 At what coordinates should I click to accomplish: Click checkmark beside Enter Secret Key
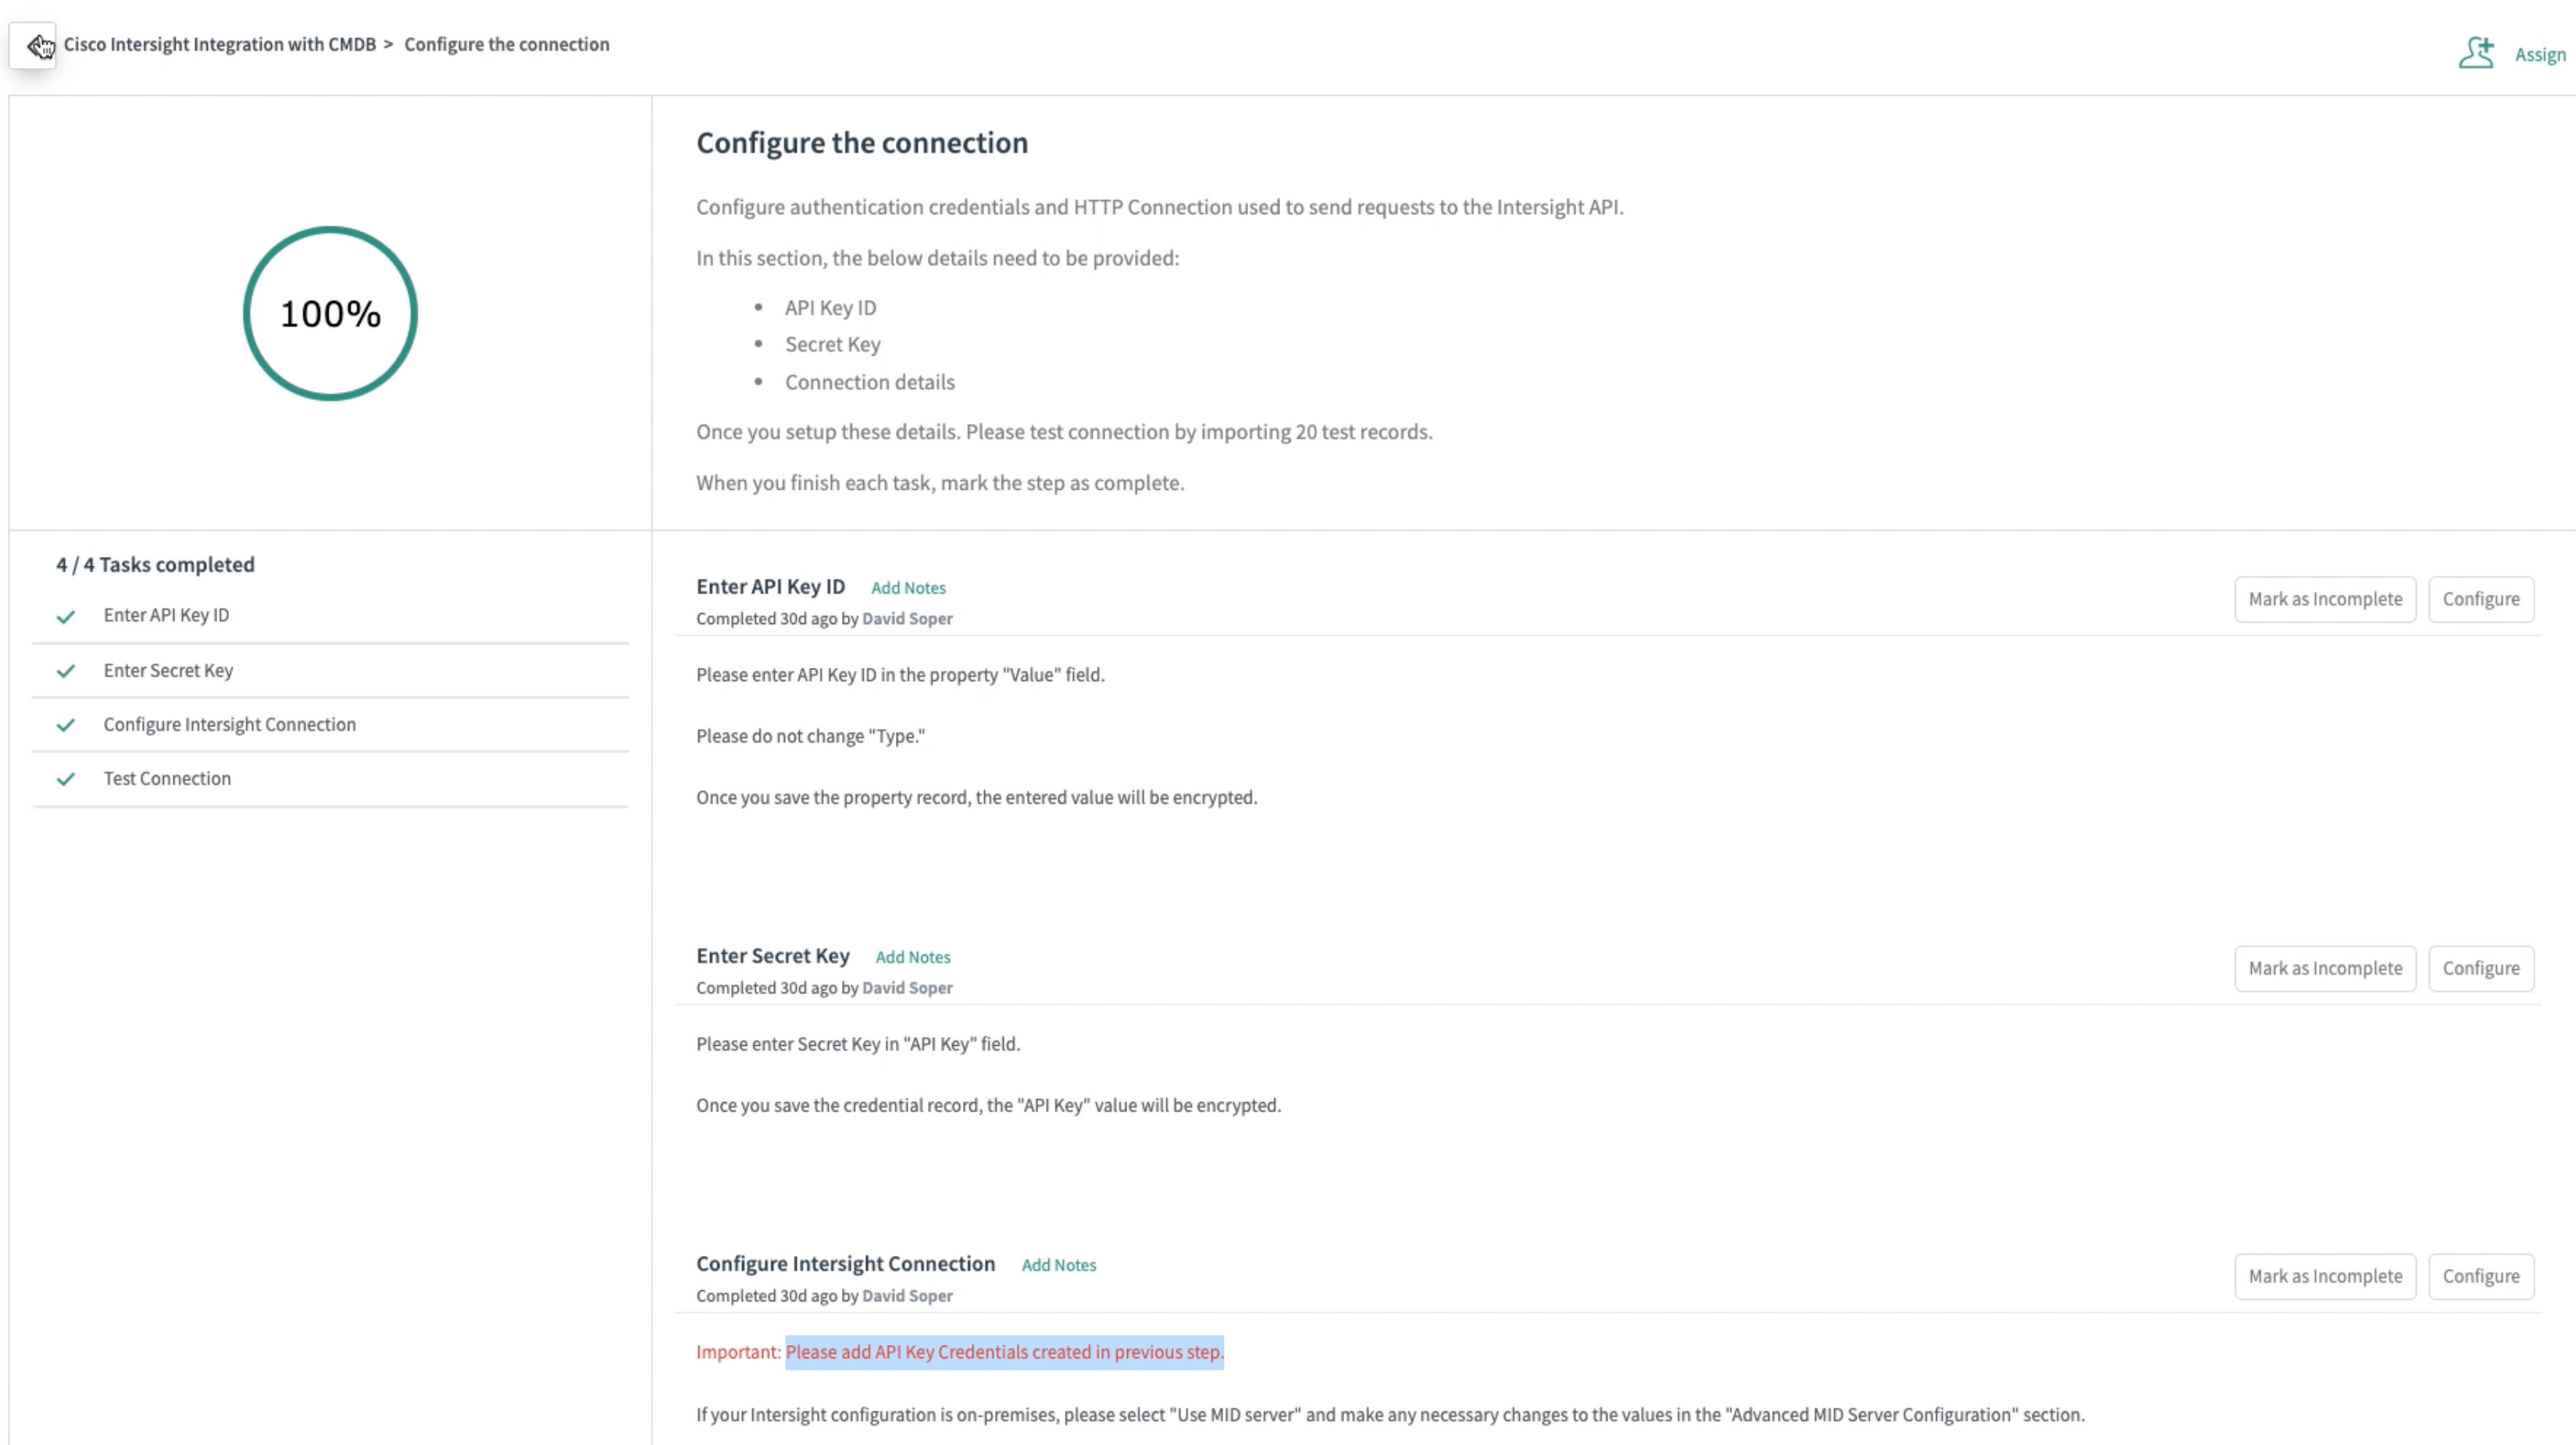point(66,671)
